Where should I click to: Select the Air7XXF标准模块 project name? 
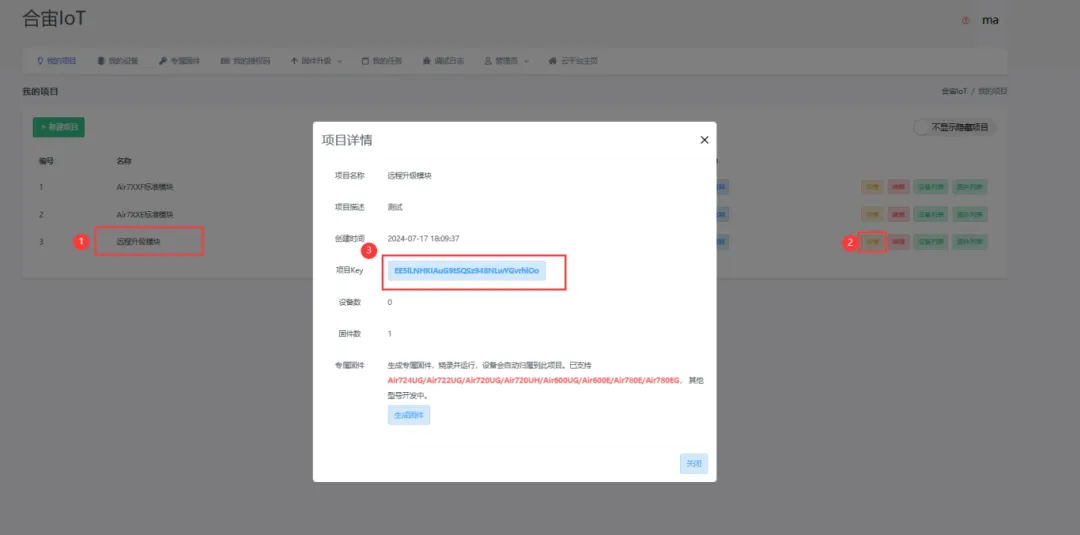pyautogui.click(x=145, y=187)
